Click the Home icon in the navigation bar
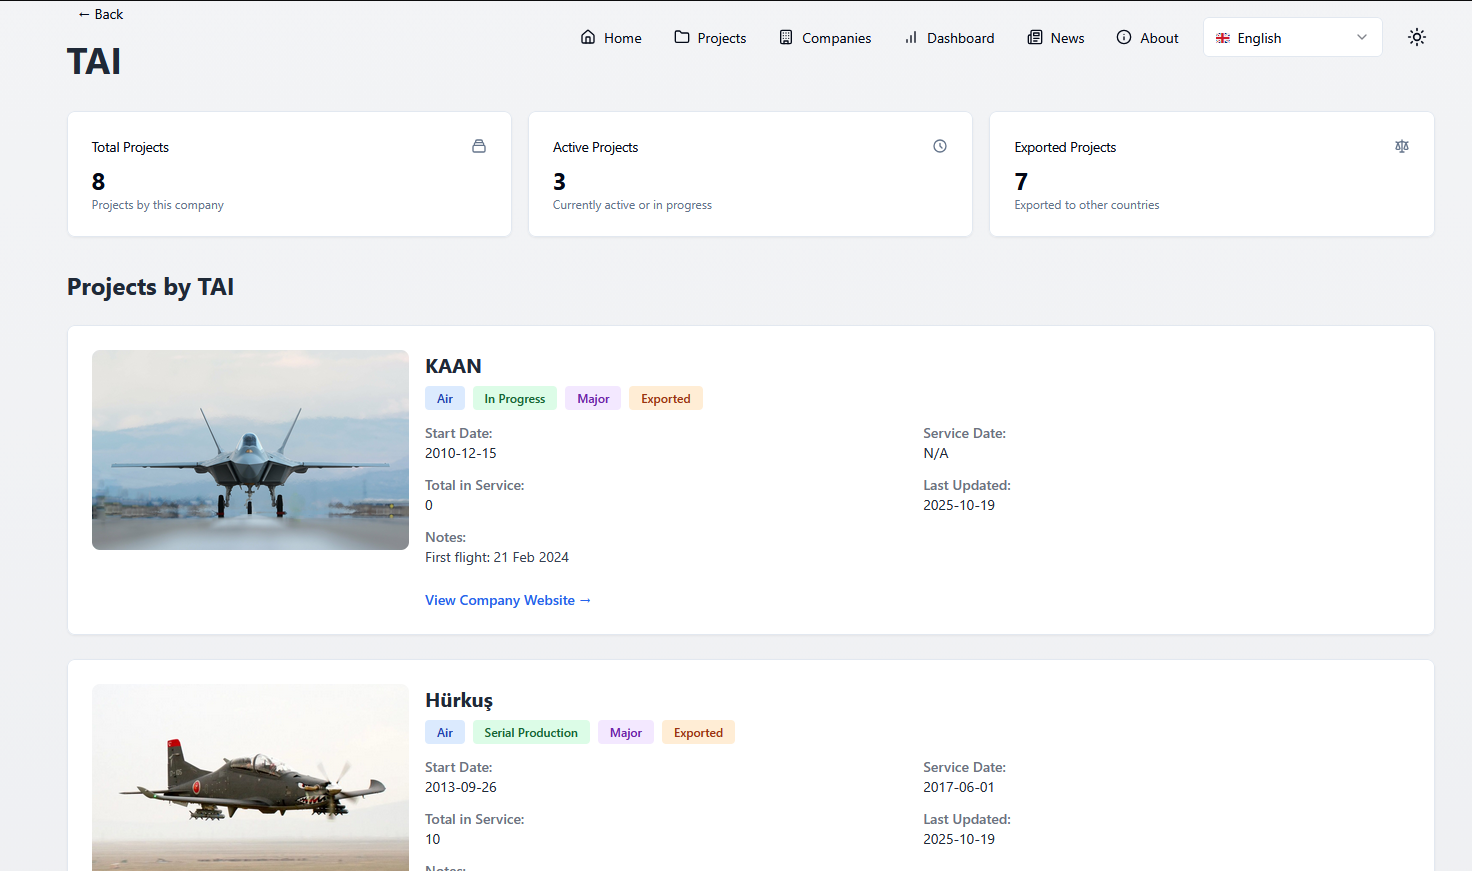The width and height of the screenshot is (1472, 871). click(587, 37)
